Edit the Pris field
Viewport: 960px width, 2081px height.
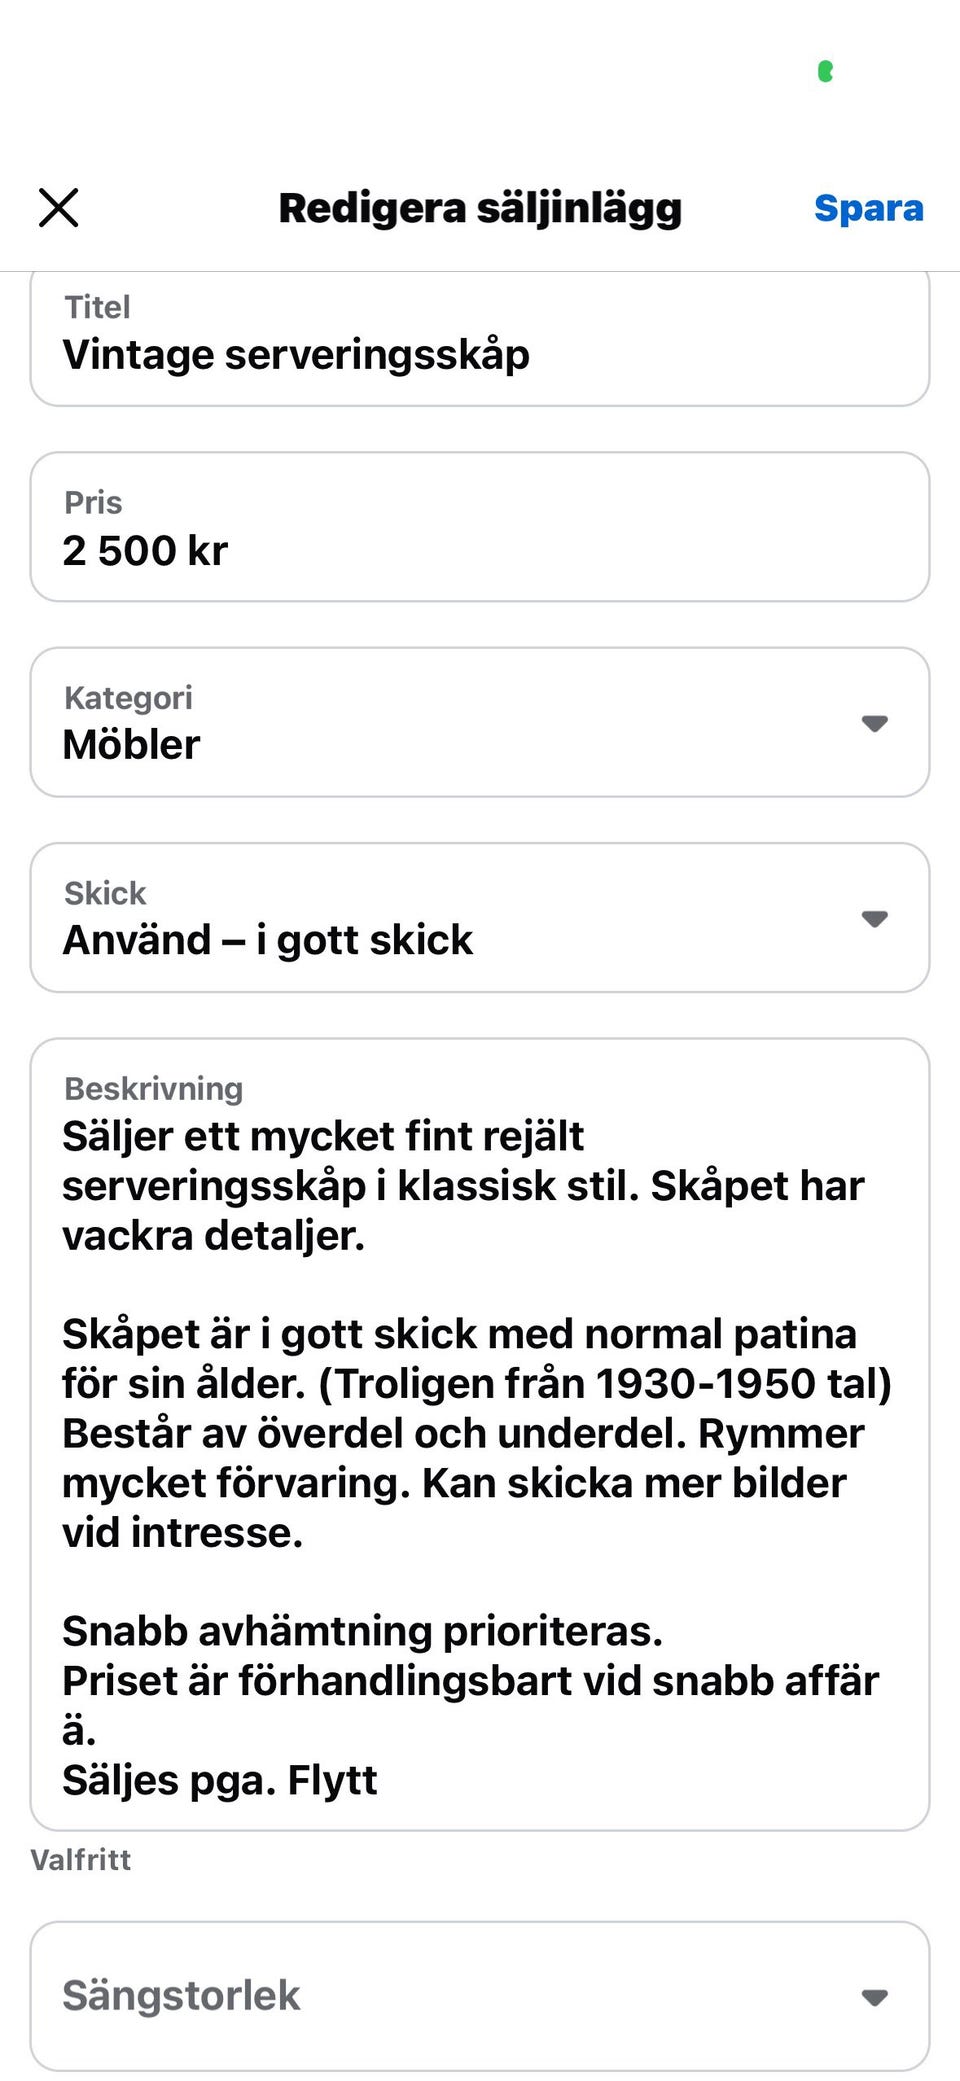coord(480,527)
